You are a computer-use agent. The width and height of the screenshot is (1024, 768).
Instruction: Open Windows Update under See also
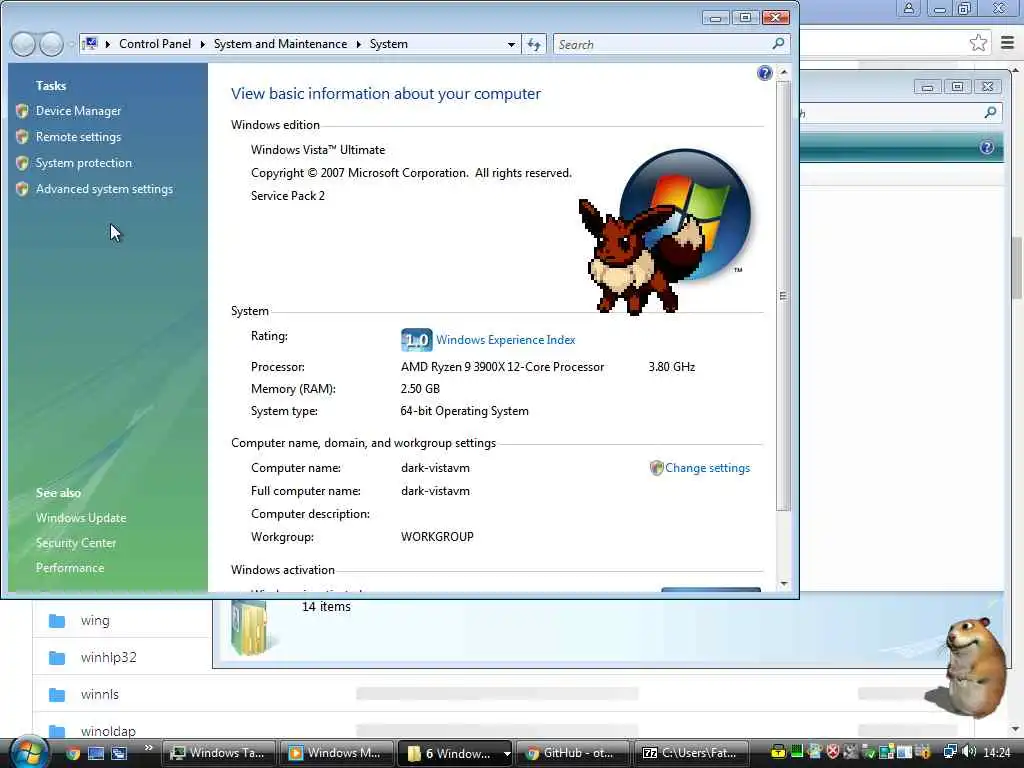81,518
